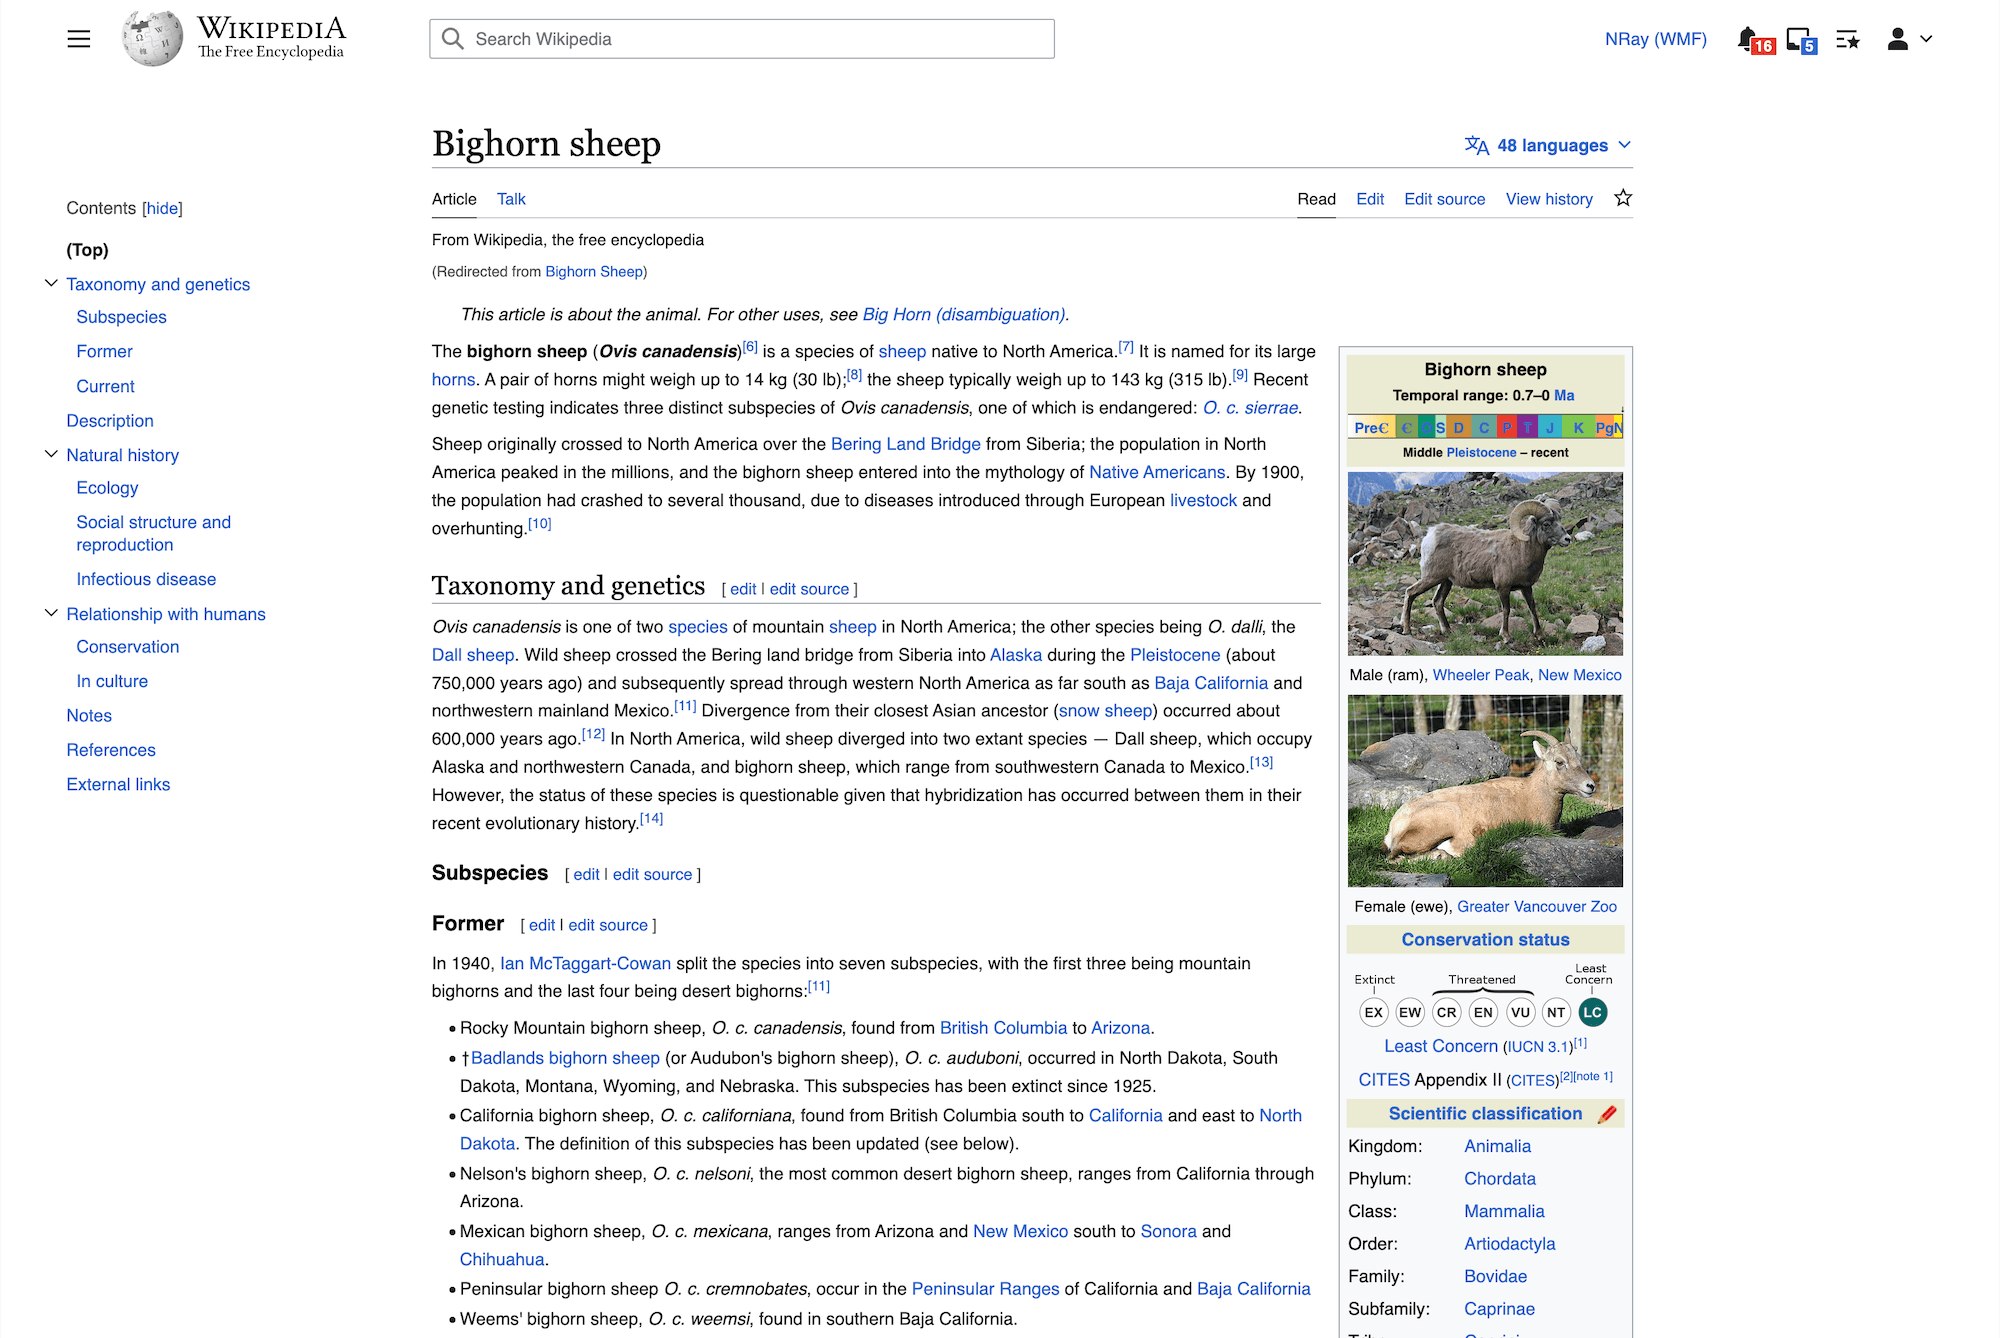Click the Wikipedia globe logo

click(152, 39)
